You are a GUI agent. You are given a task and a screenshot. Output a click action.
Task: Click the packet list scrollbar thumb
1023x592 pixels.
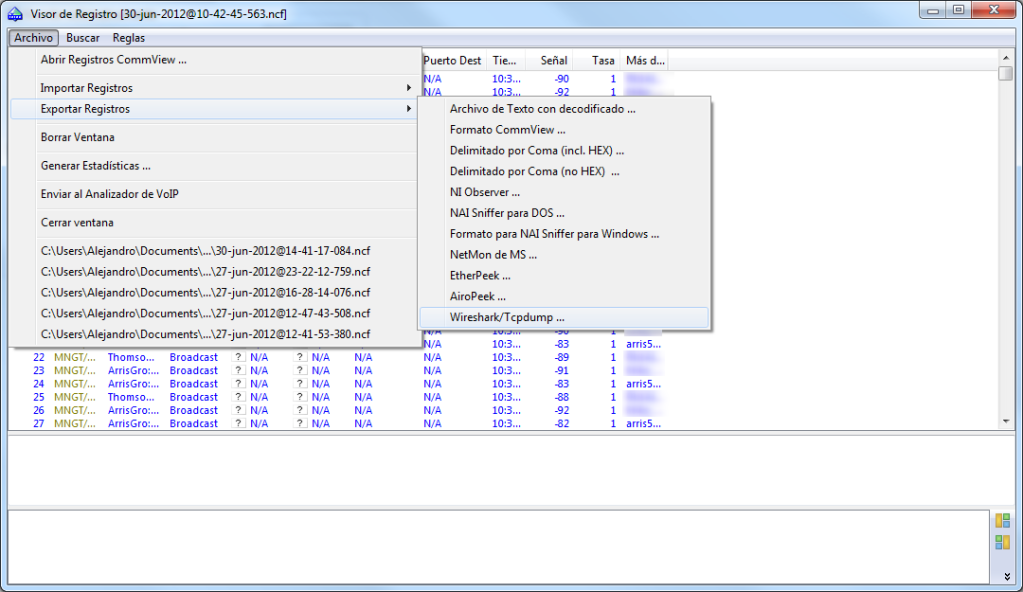pyautogui.click(x=1005, y=73)
